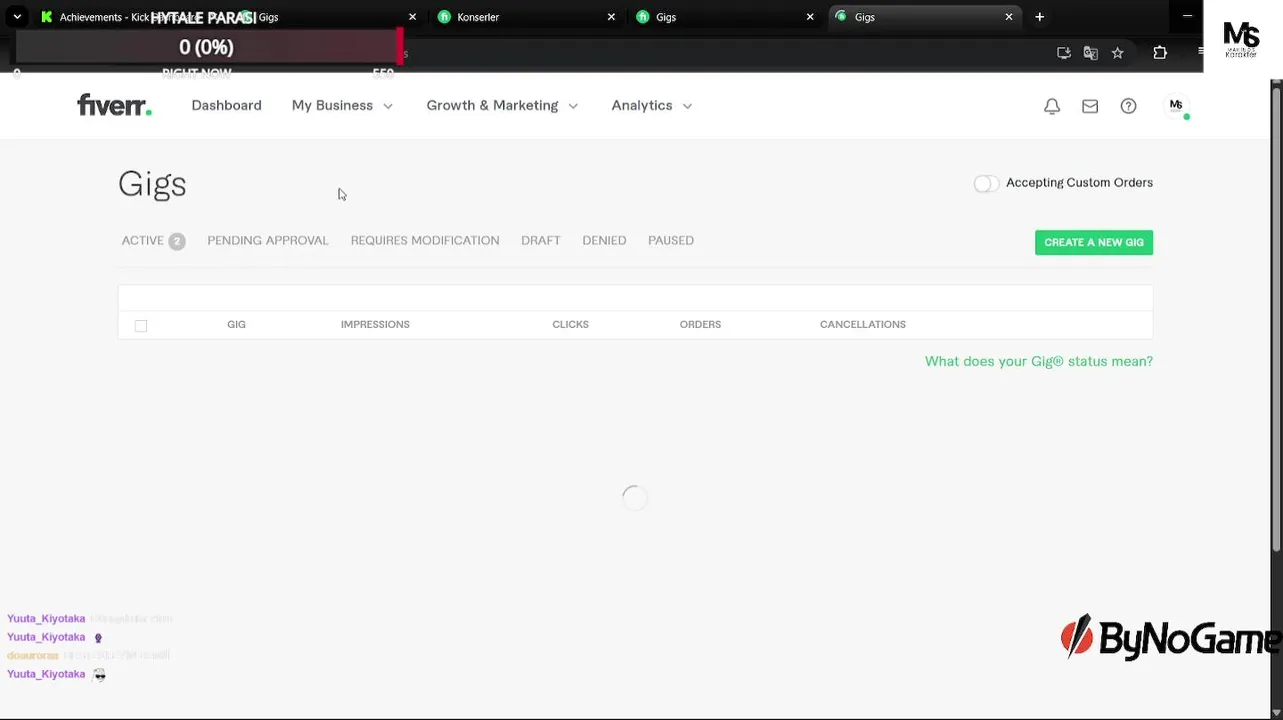Click the GIG column header
Viewport: 1283px width, 720px height.
tap(236, 324)
